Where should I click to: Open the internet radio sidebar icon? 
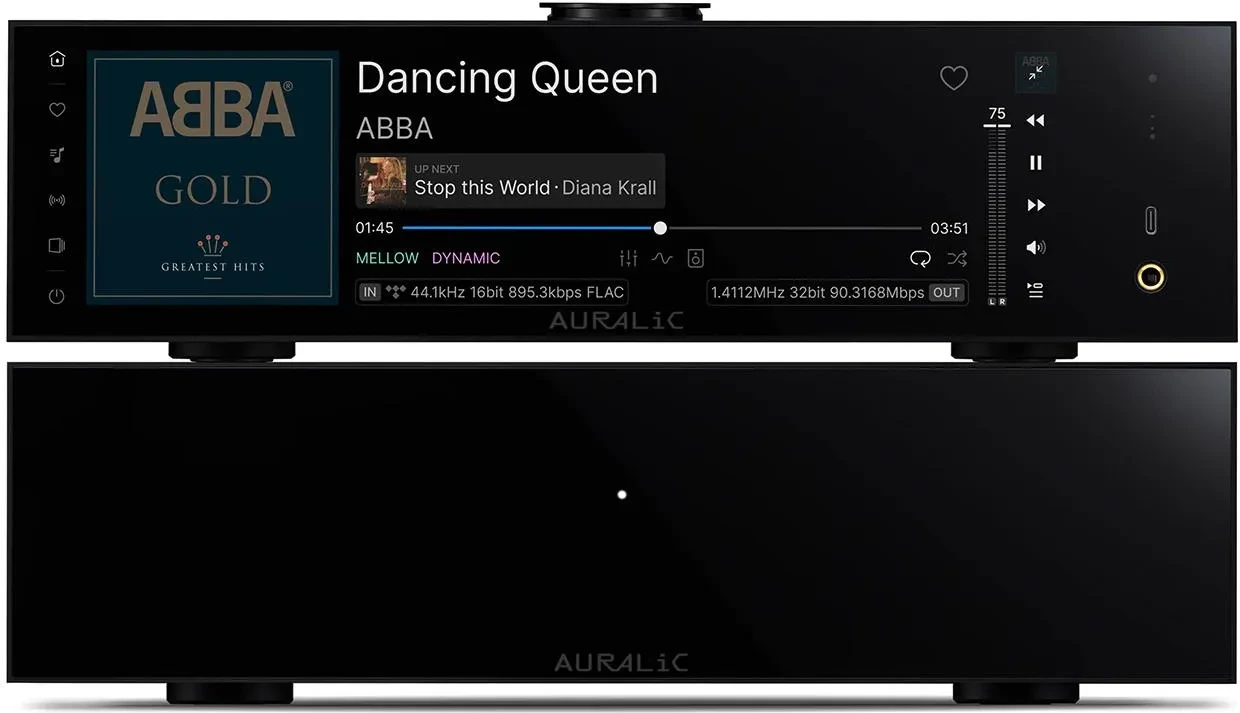pyautogui.click(x=57, y=200)
